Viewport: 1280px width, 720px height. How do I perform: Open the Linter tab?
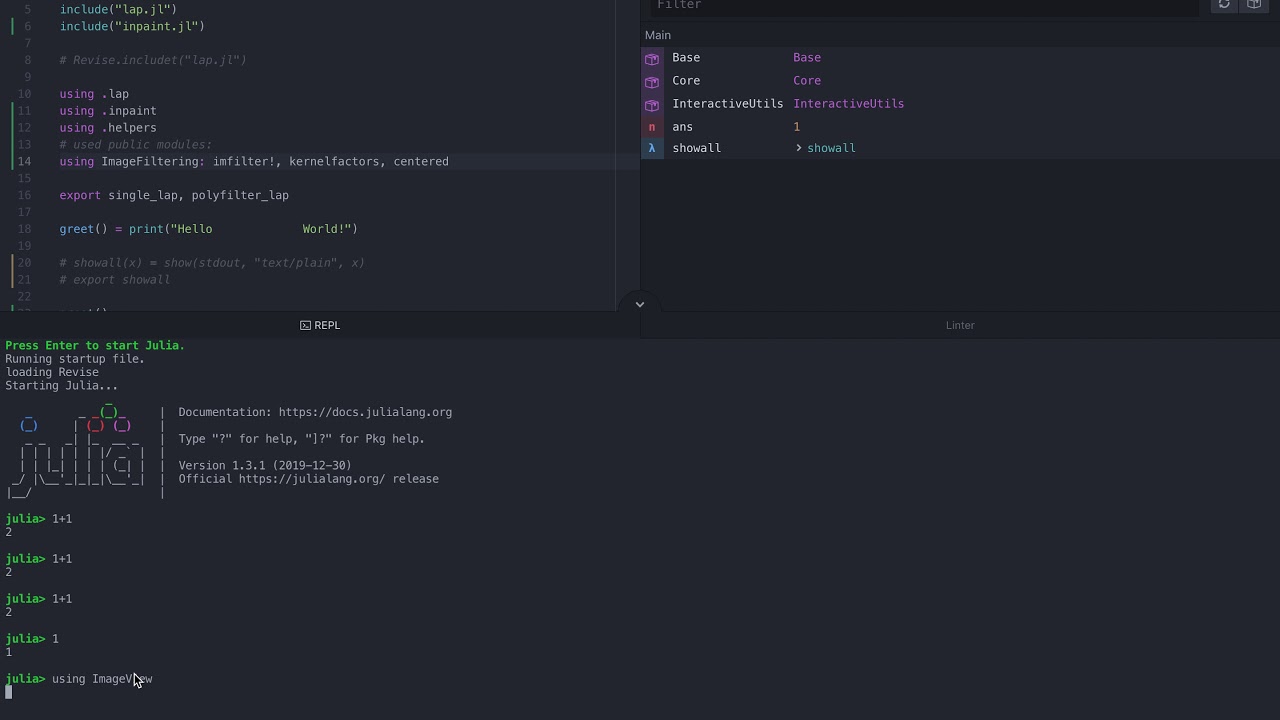tap(960, 326)
